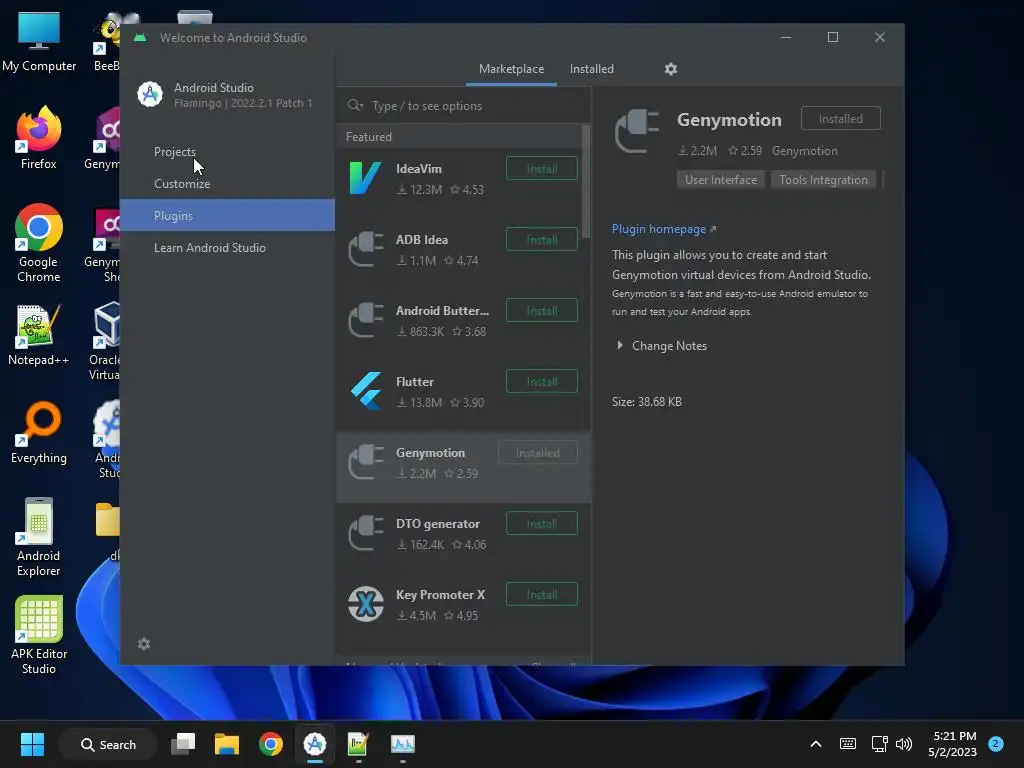Click the Flutter plugin logo
The width and height of the screenshot is (1024, 768).
366,391
